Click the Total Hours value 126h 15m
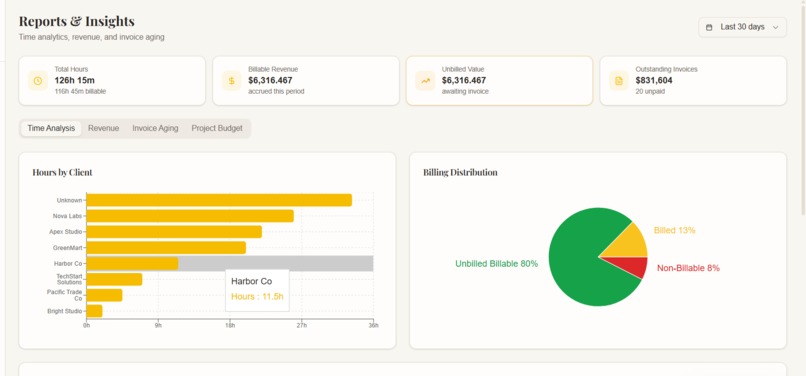The height and width of the screenshot is (376, 806). [75, 80]
